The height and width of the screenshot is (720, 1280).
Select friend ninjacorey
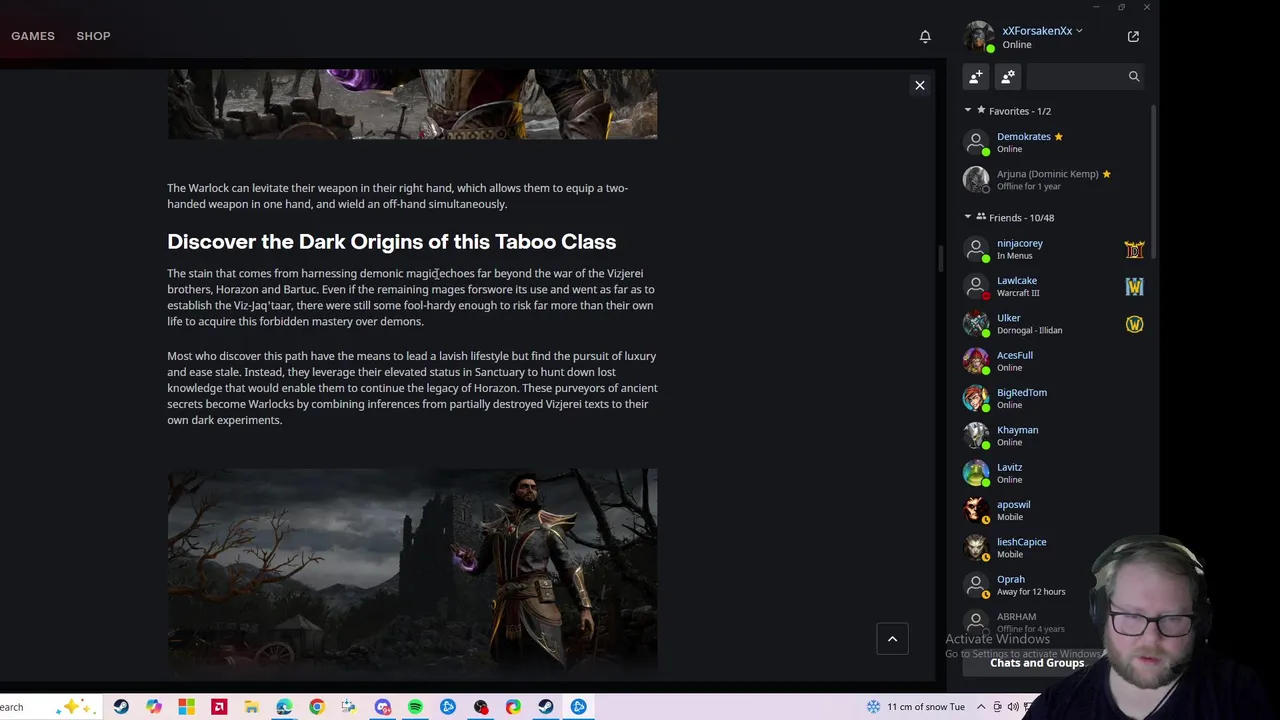1054,249
